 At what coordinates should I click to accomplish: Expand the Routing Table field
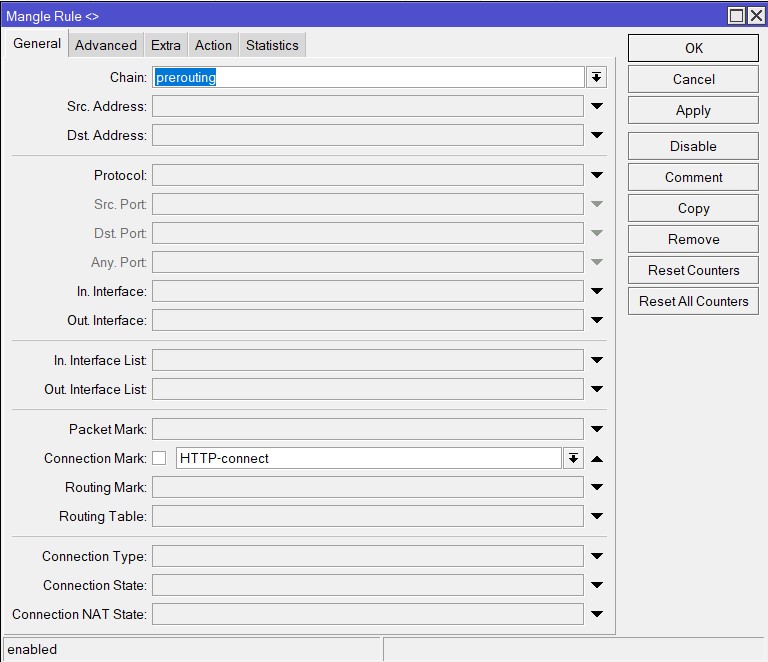(597, 516)
